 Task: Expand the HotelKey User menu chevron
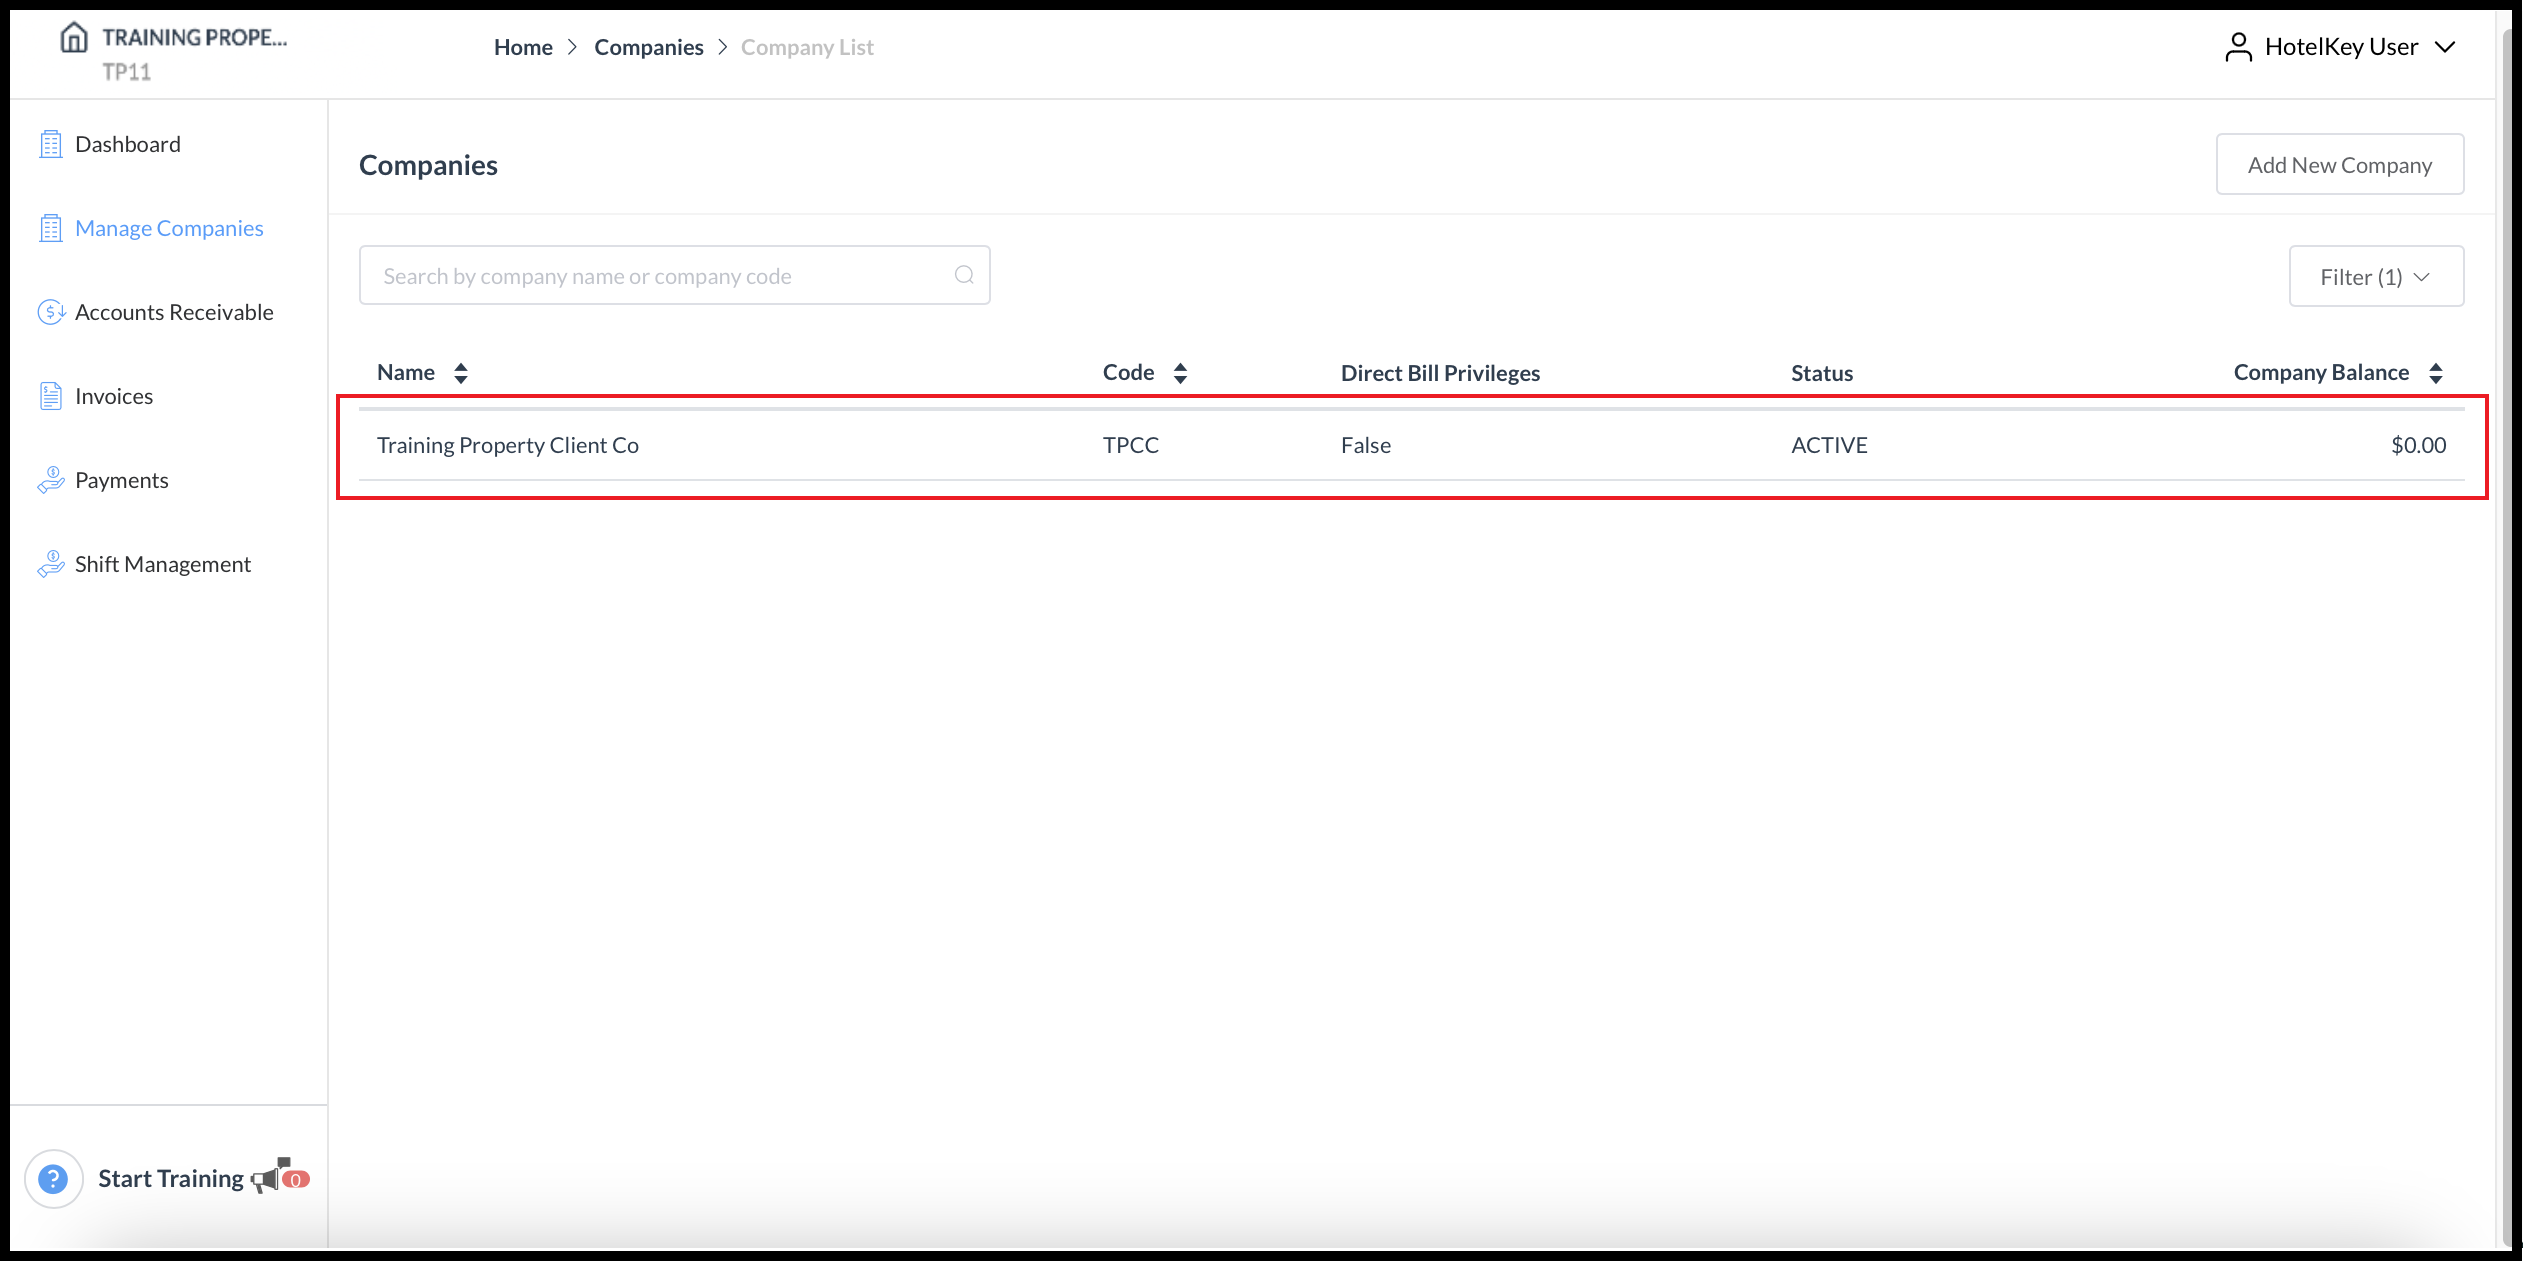[2445, 47]
